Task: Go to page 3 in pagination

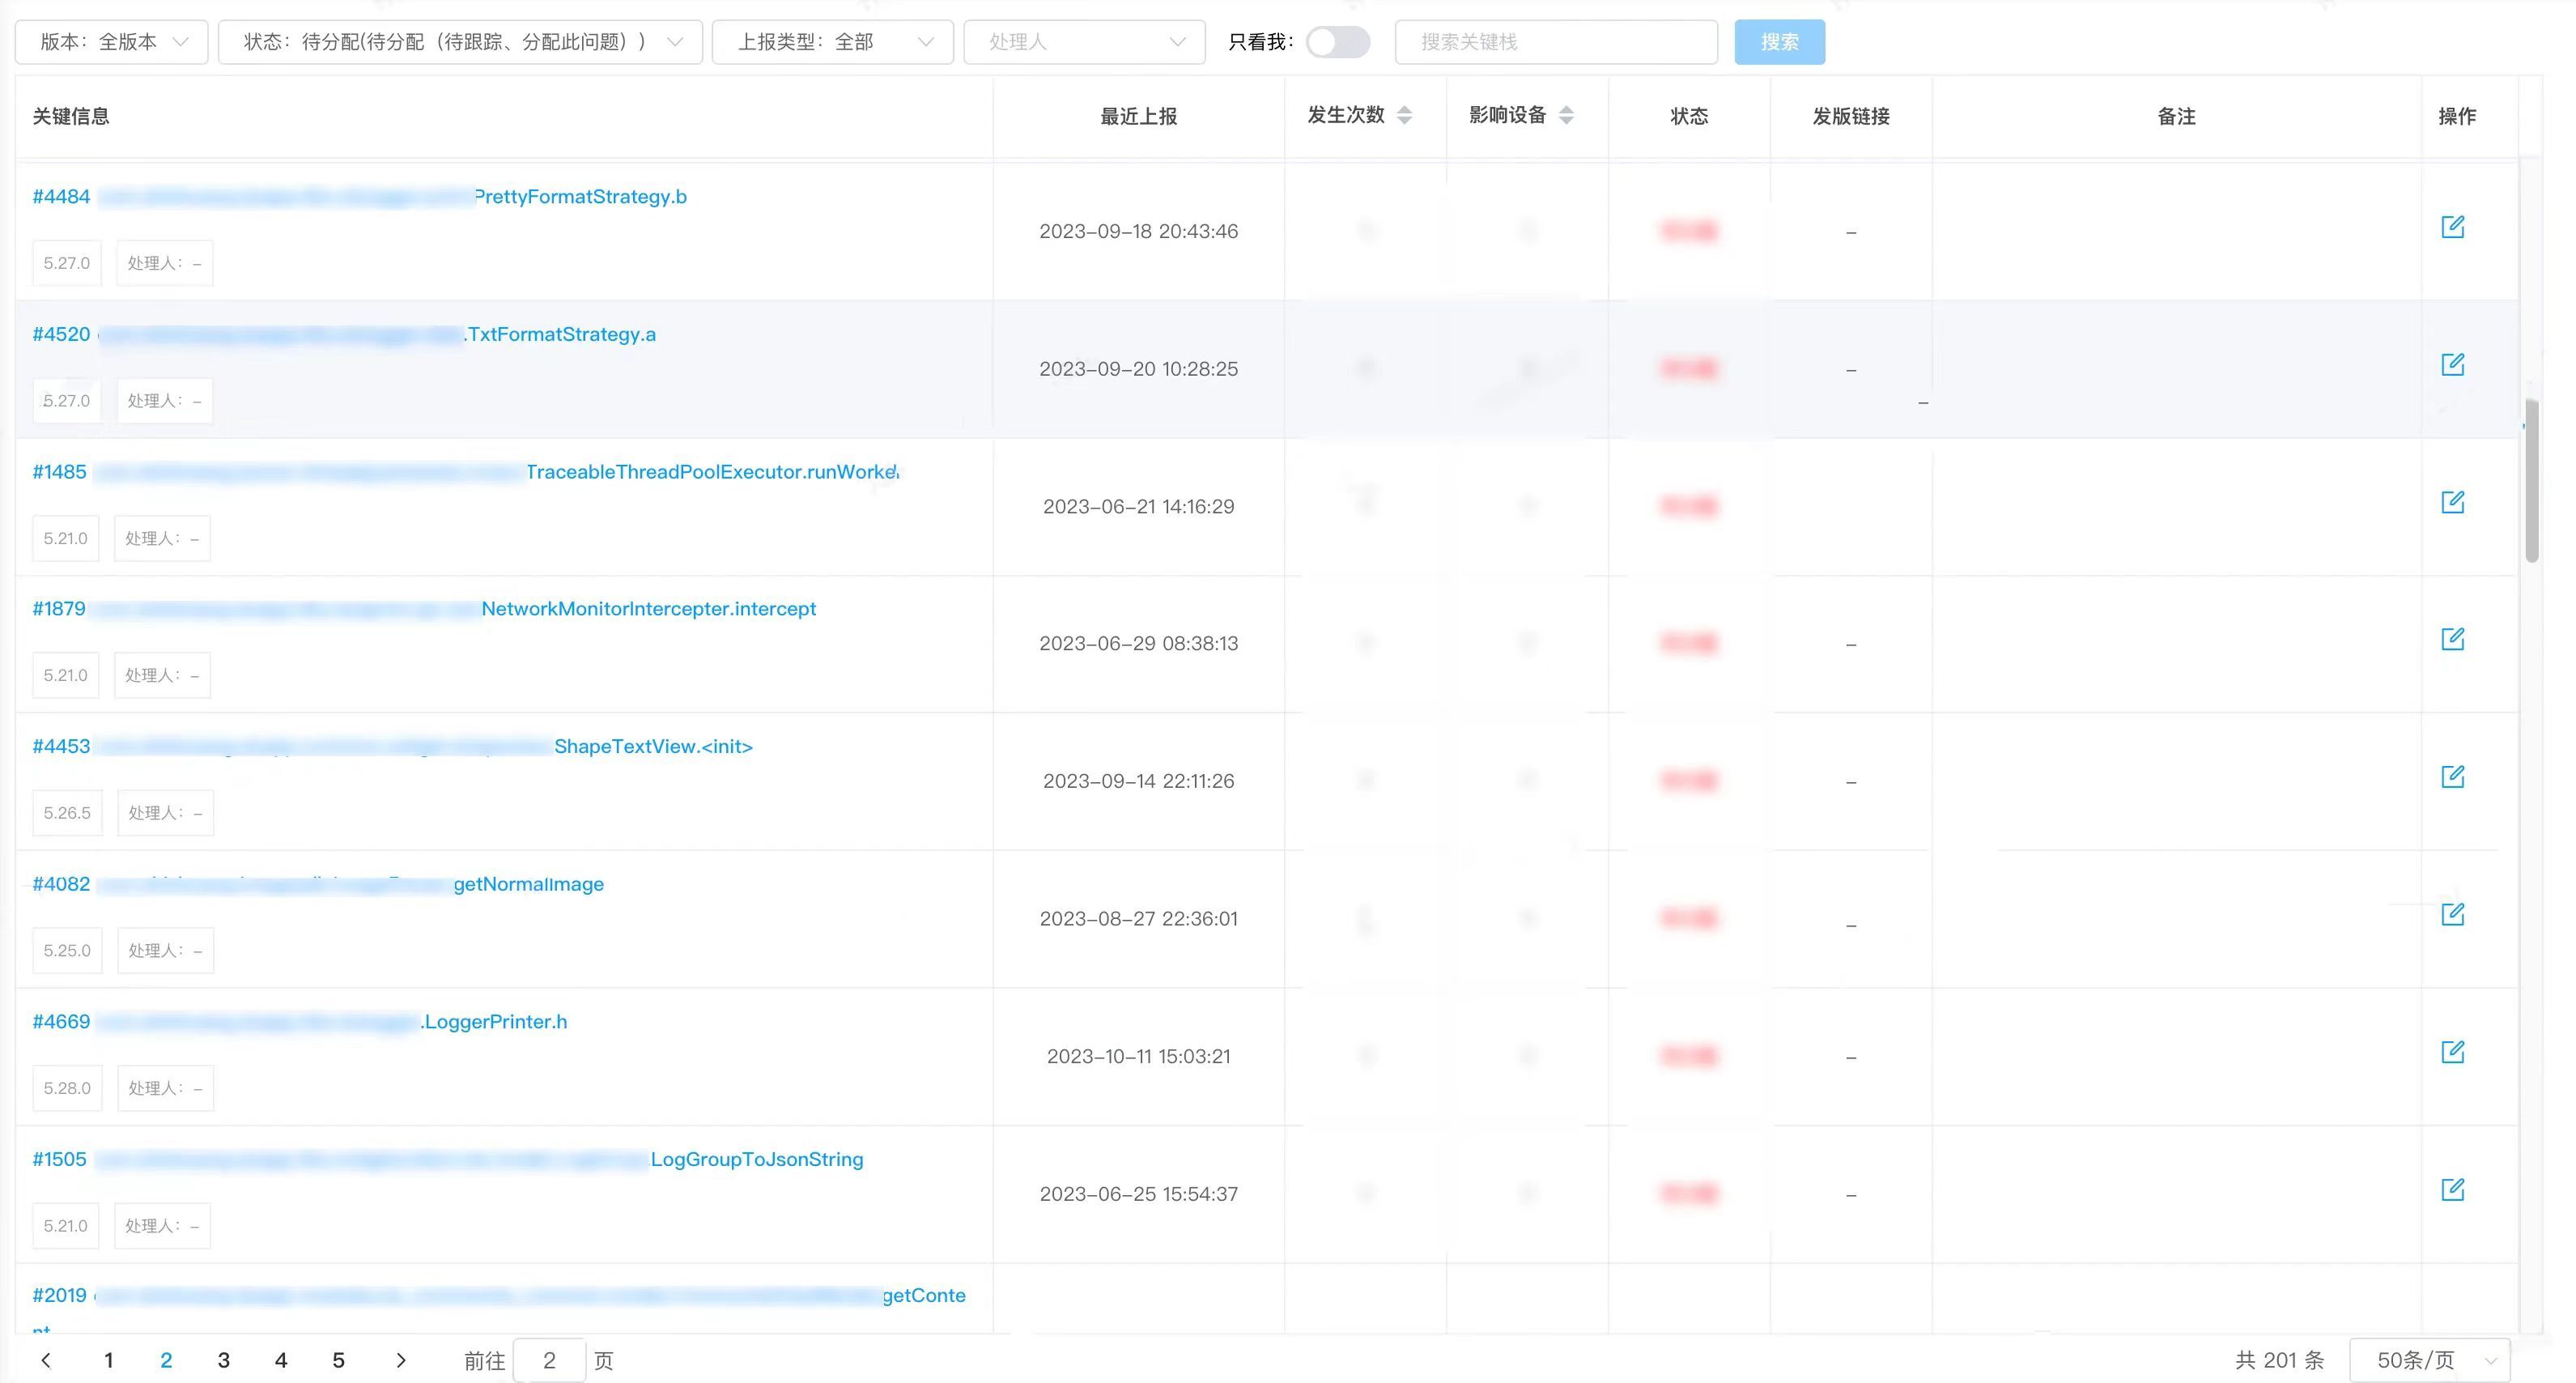Action: tap(224, 1360)
